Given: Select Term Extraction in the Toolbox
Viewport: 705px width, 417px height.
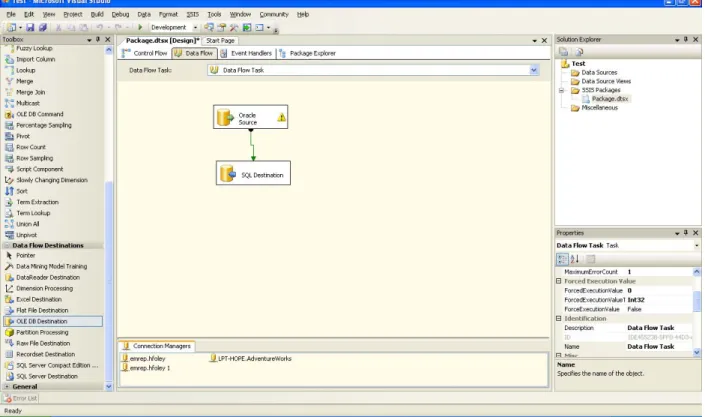Looking at the screenshot, I should pos(37,202).
